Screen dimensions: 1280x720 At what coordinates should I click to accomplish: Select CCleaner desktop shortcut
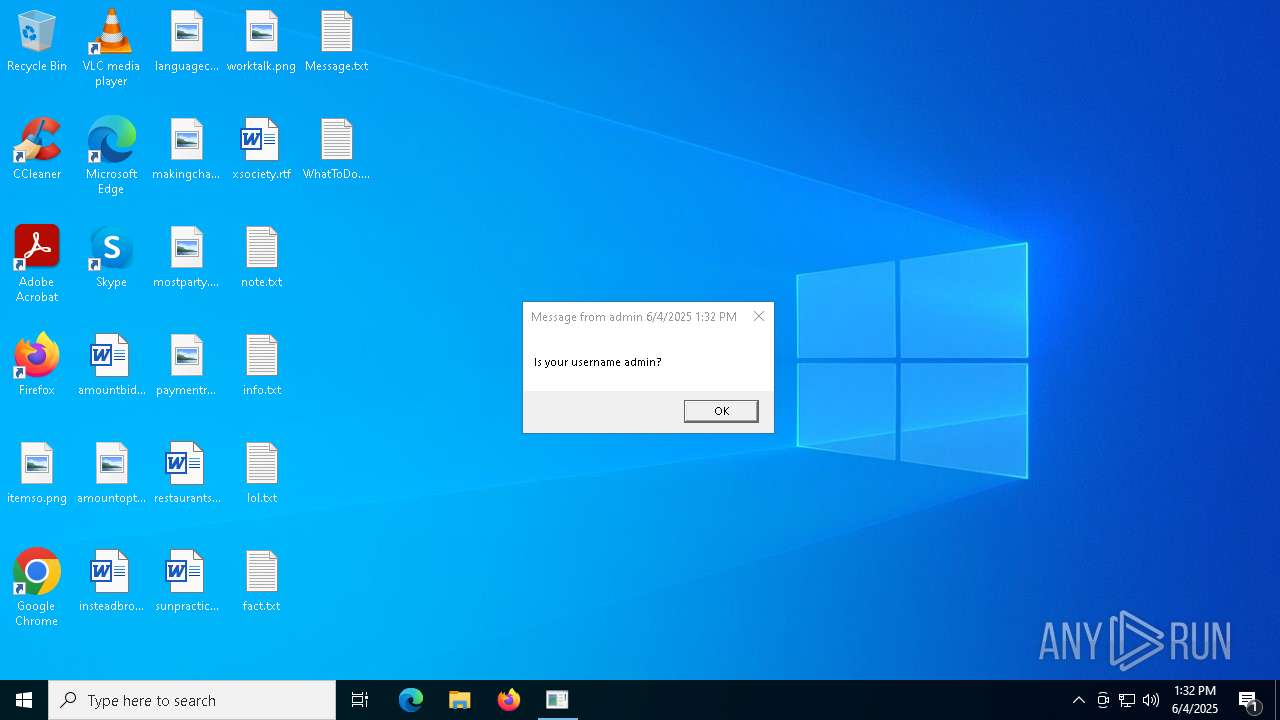click(37, 150)
